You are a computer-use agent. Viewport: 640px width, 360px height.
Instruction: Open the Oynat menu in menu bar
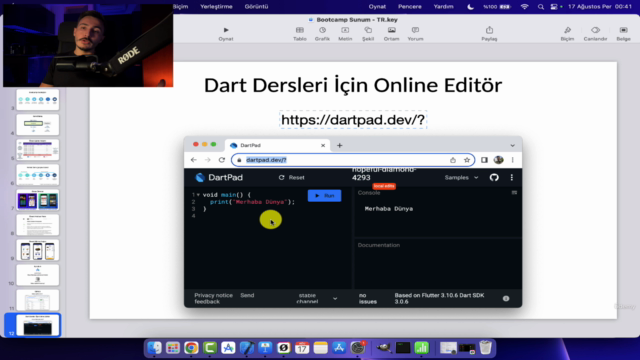point(377,7)
